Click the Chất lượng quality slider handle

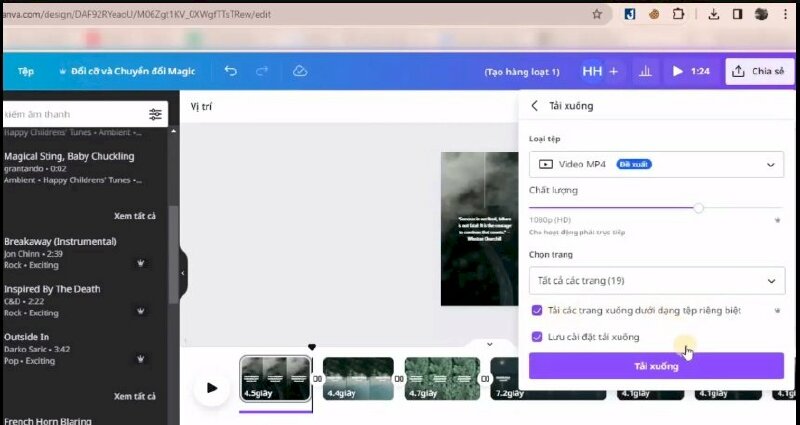click(x=698, y=208)
